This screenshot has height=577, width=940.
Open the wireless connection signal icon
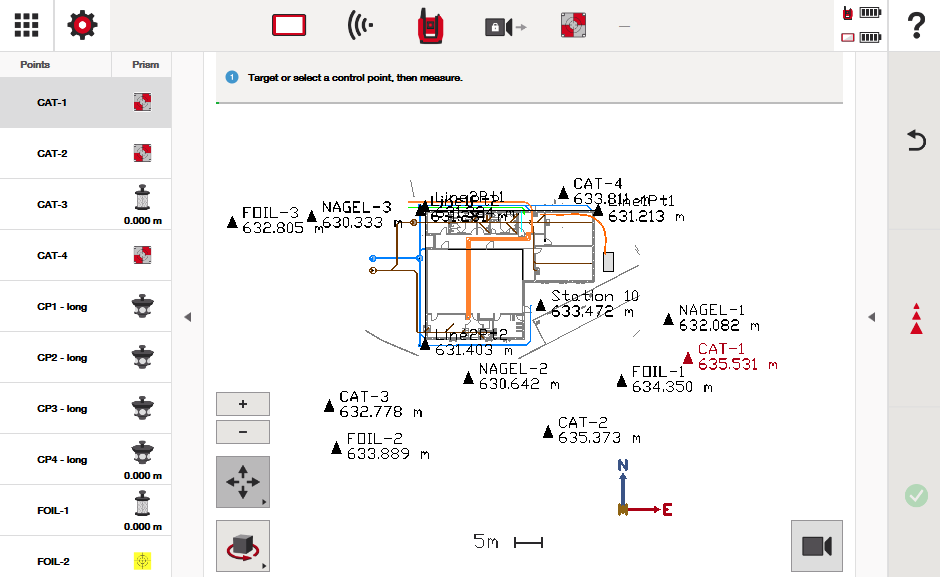point(361,26)
